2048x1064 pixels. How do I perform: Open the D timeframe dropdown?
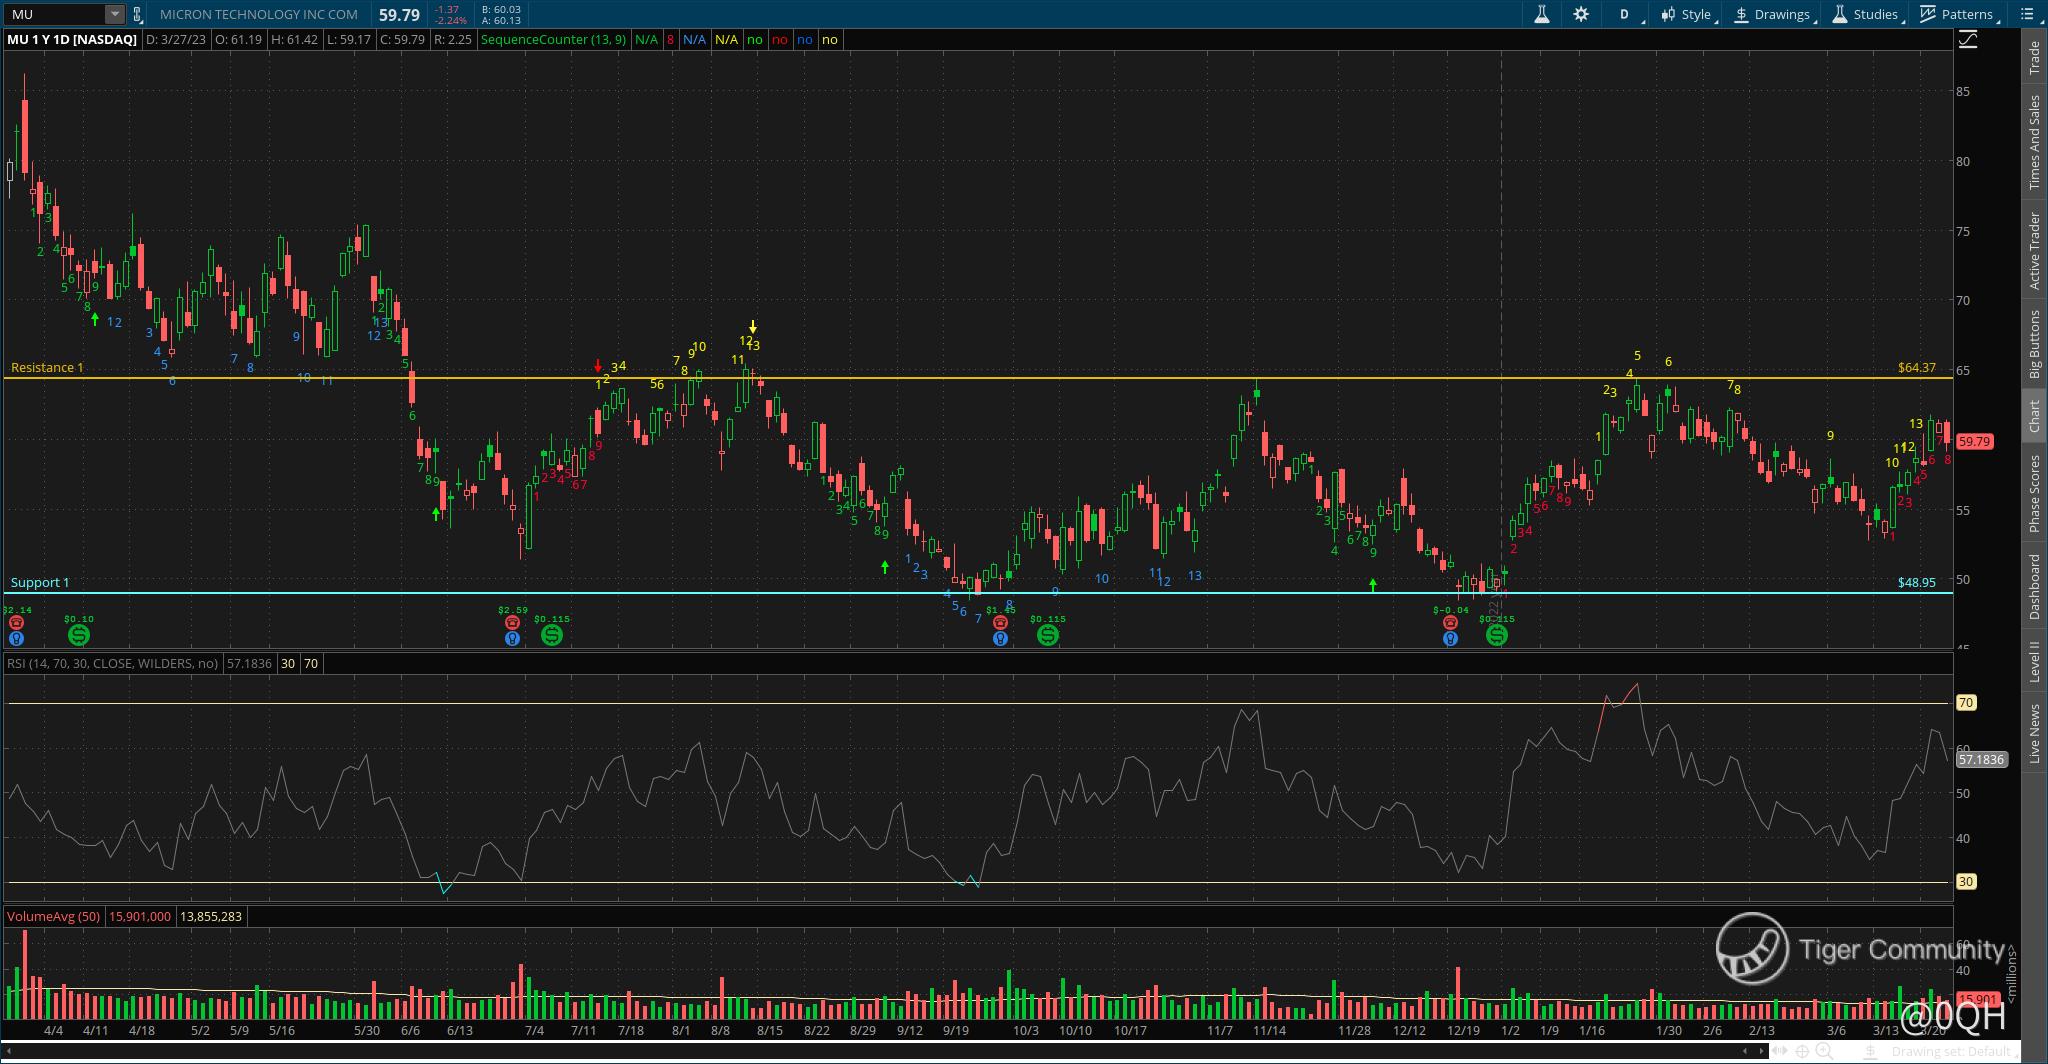pos(1630,14)
